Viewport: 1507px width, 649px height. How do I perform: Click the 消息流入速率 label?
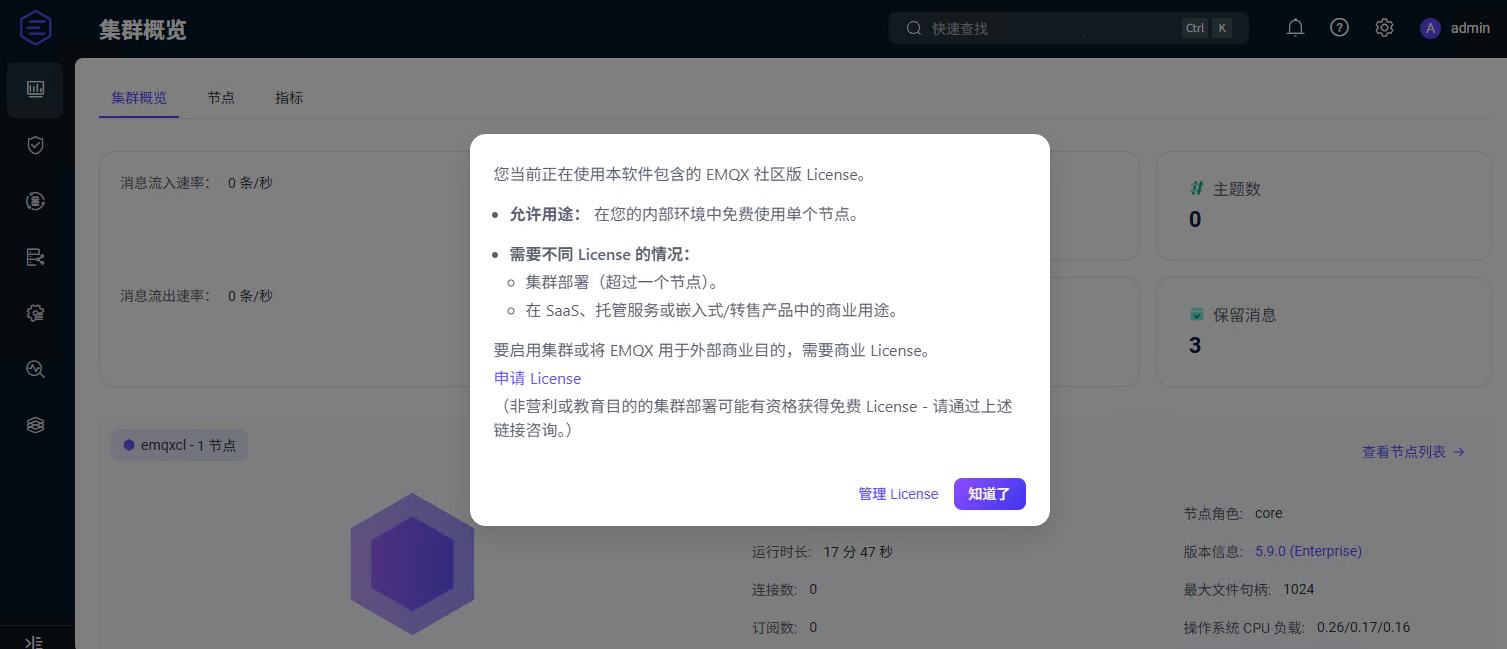tap(166, 183)
